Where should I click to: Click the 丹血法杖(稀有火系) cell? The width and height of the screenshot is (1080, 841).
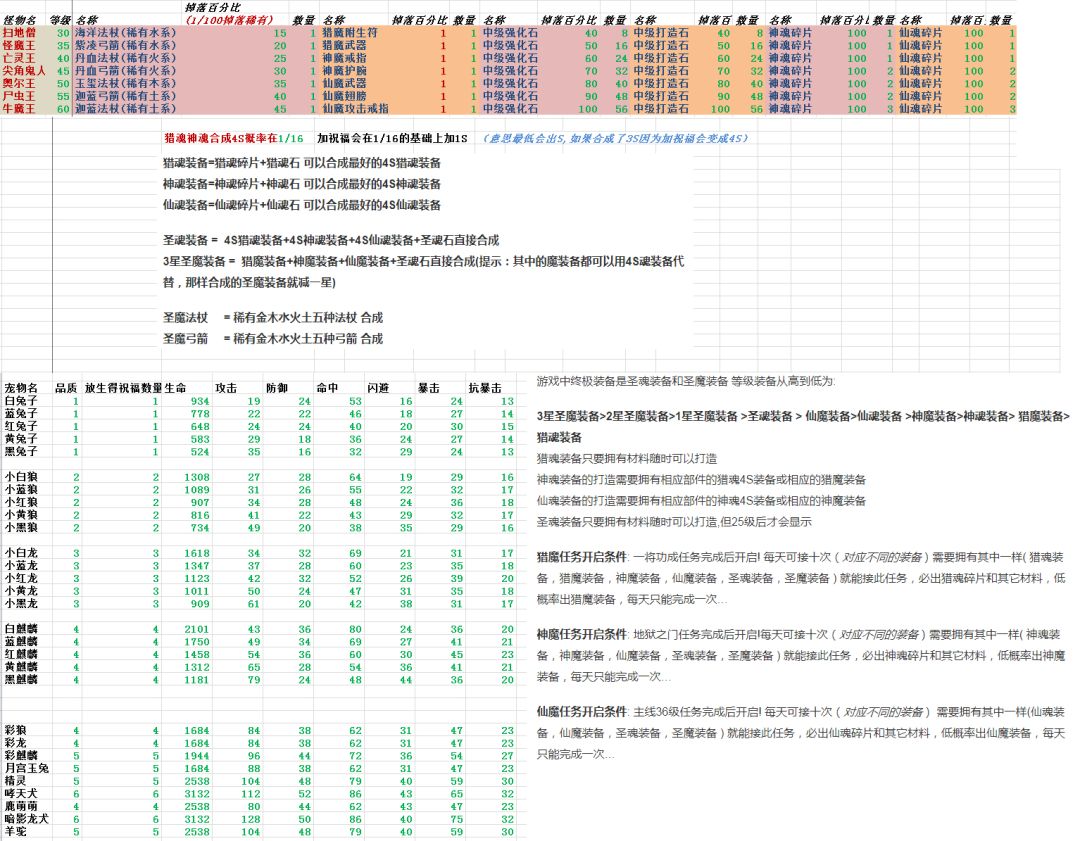(125, 59)
